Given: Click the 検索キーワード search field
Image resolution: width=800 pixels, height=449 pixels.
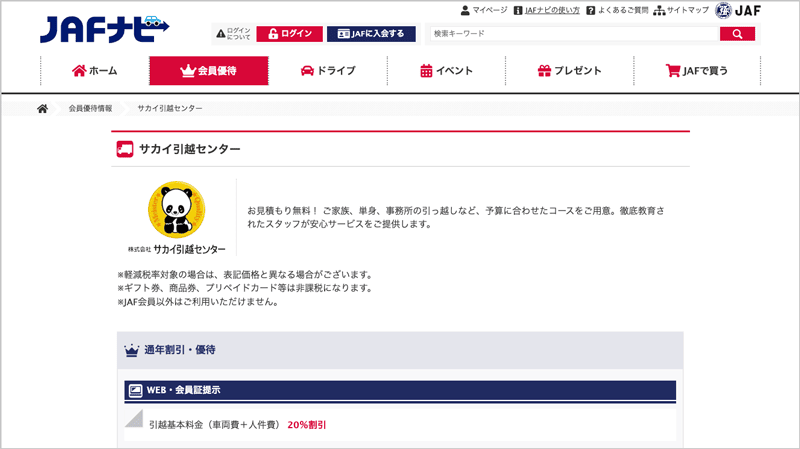Looking at the screenshot, I should (x=574, y=34).
